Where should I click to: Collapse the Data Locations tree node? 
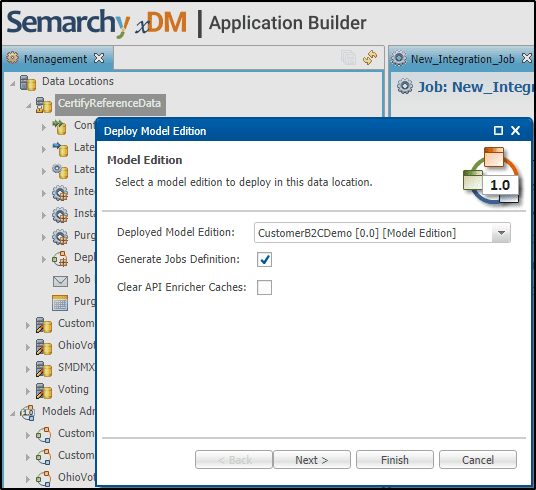click(12, 83)
